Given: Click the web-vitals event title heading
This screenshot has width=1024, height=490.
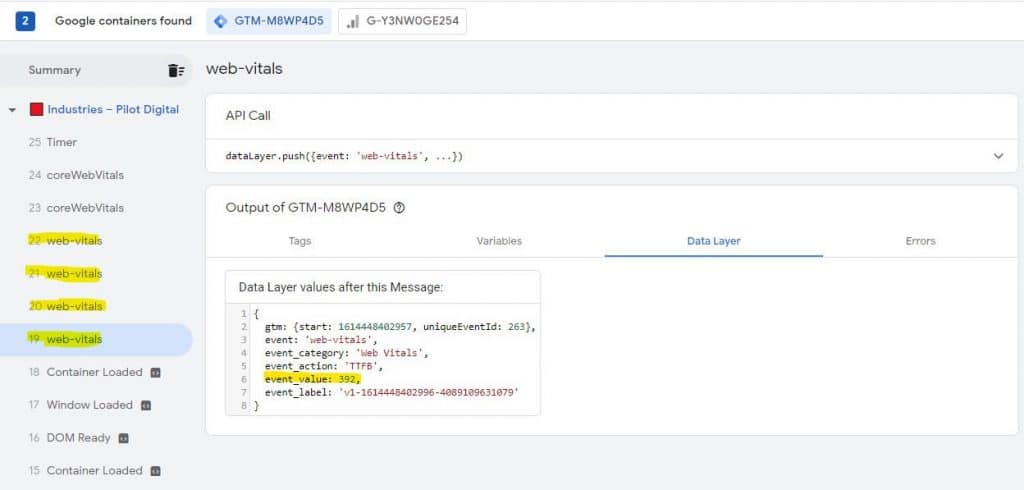Looking at the screenshot, I should (244, 69).
